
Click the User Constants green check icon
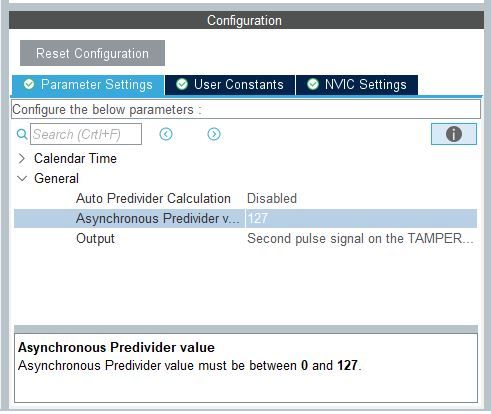pos(182,84)
